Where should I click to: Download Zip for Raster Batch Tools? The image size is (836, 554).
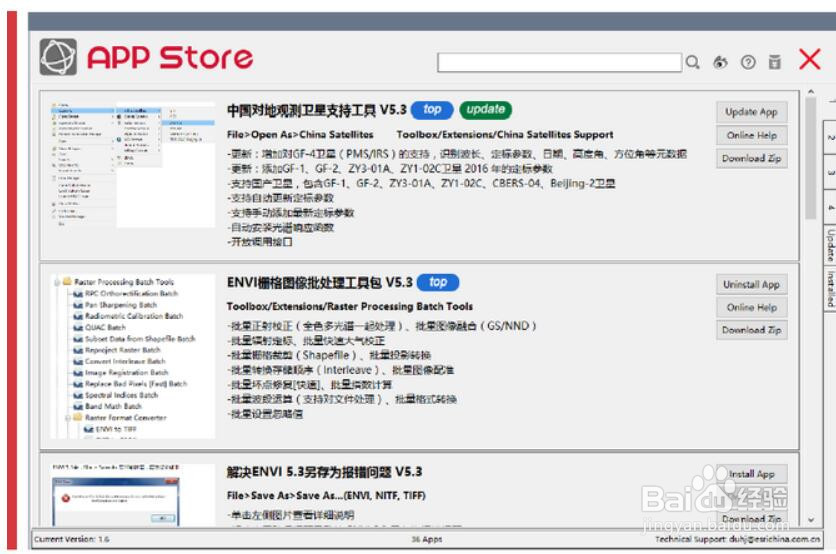point(751,330)
